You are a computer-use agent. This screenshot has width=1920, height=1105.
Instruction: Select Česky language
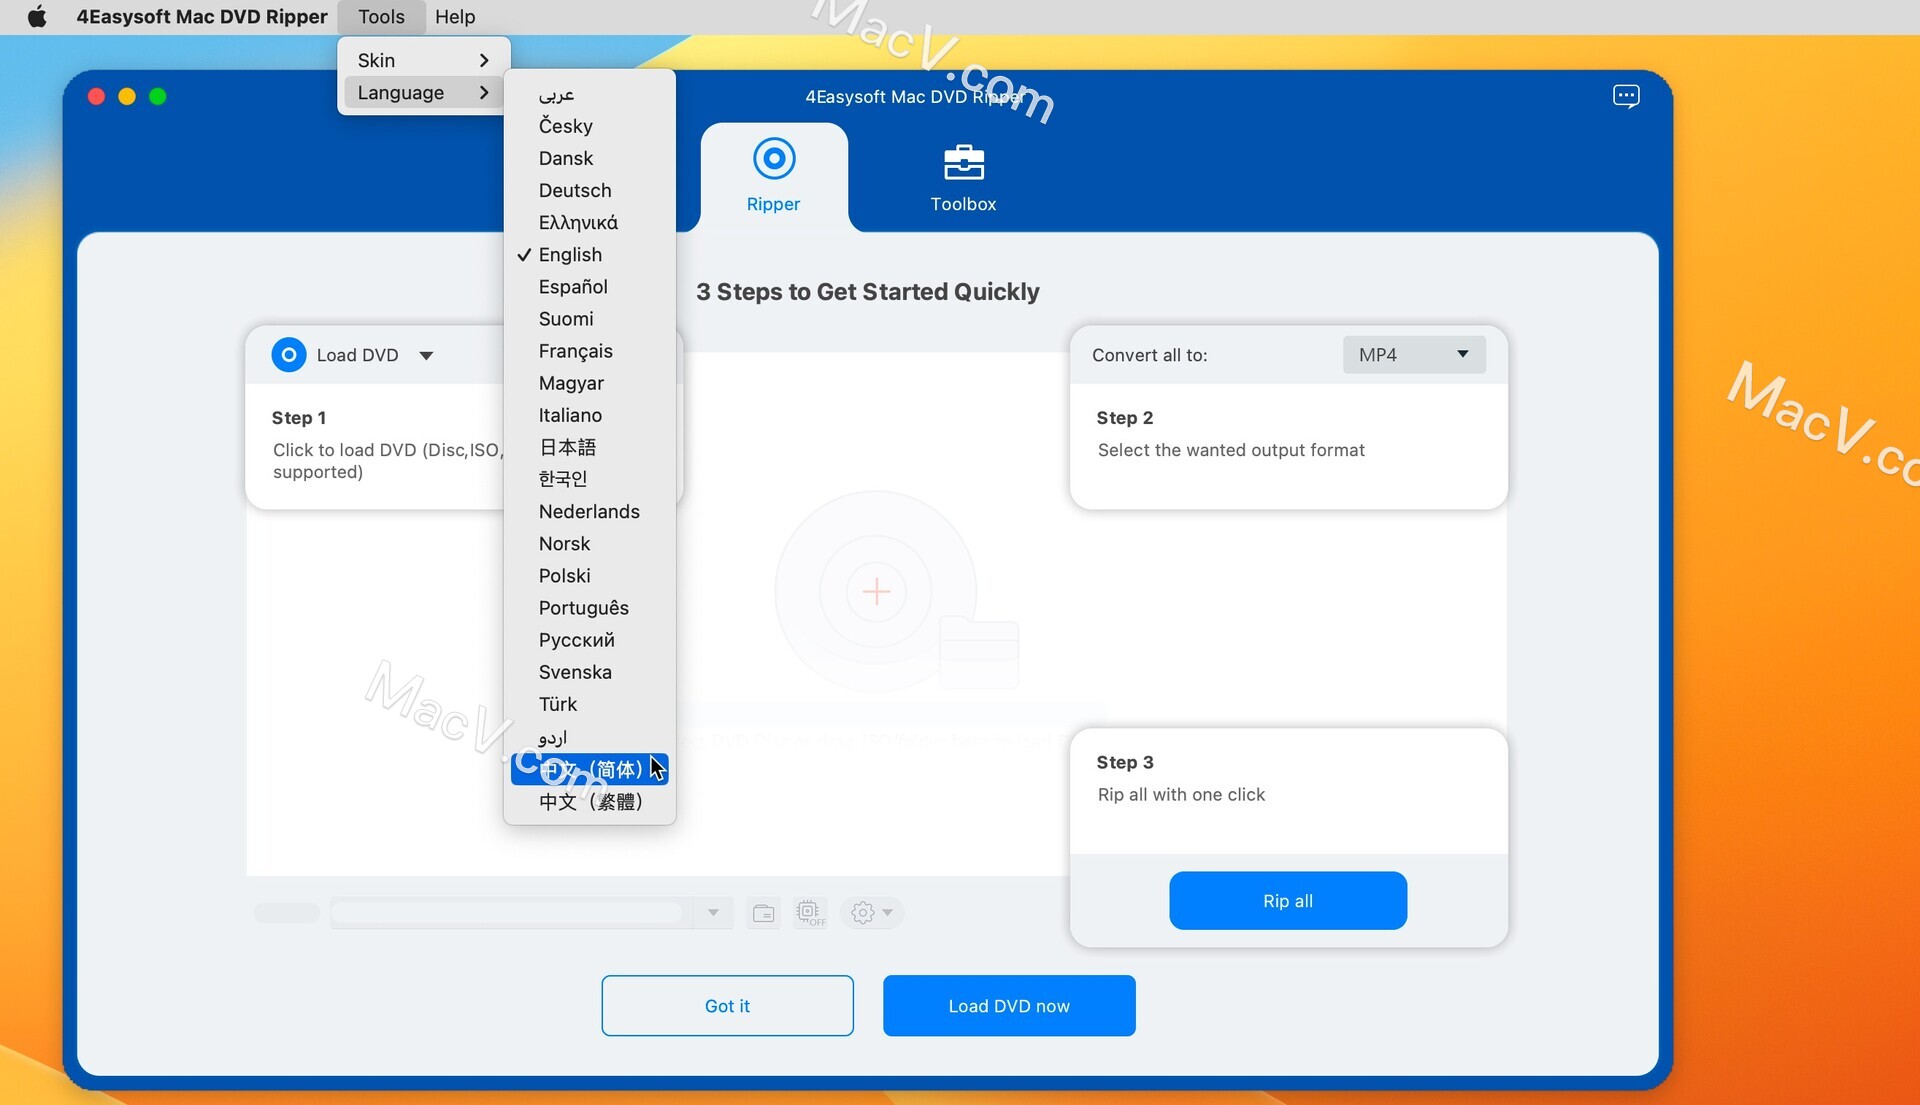pyautogui.click(x=589, y=126)
